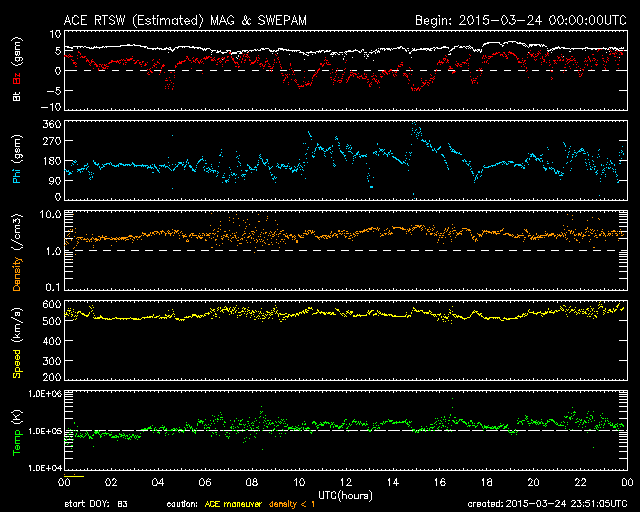Click the yellow Speed (km/s) axis label

tap(17, 347)
